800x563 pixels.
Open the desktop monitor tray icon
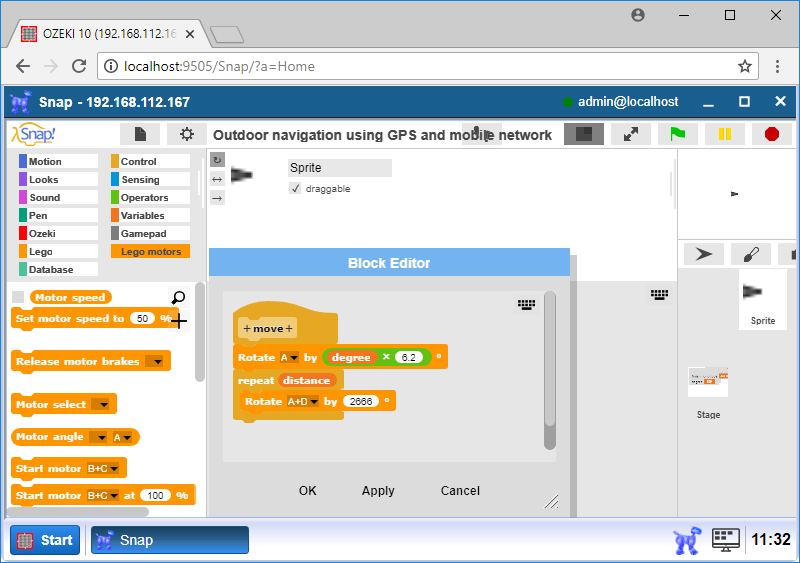(x=726, y=541)
